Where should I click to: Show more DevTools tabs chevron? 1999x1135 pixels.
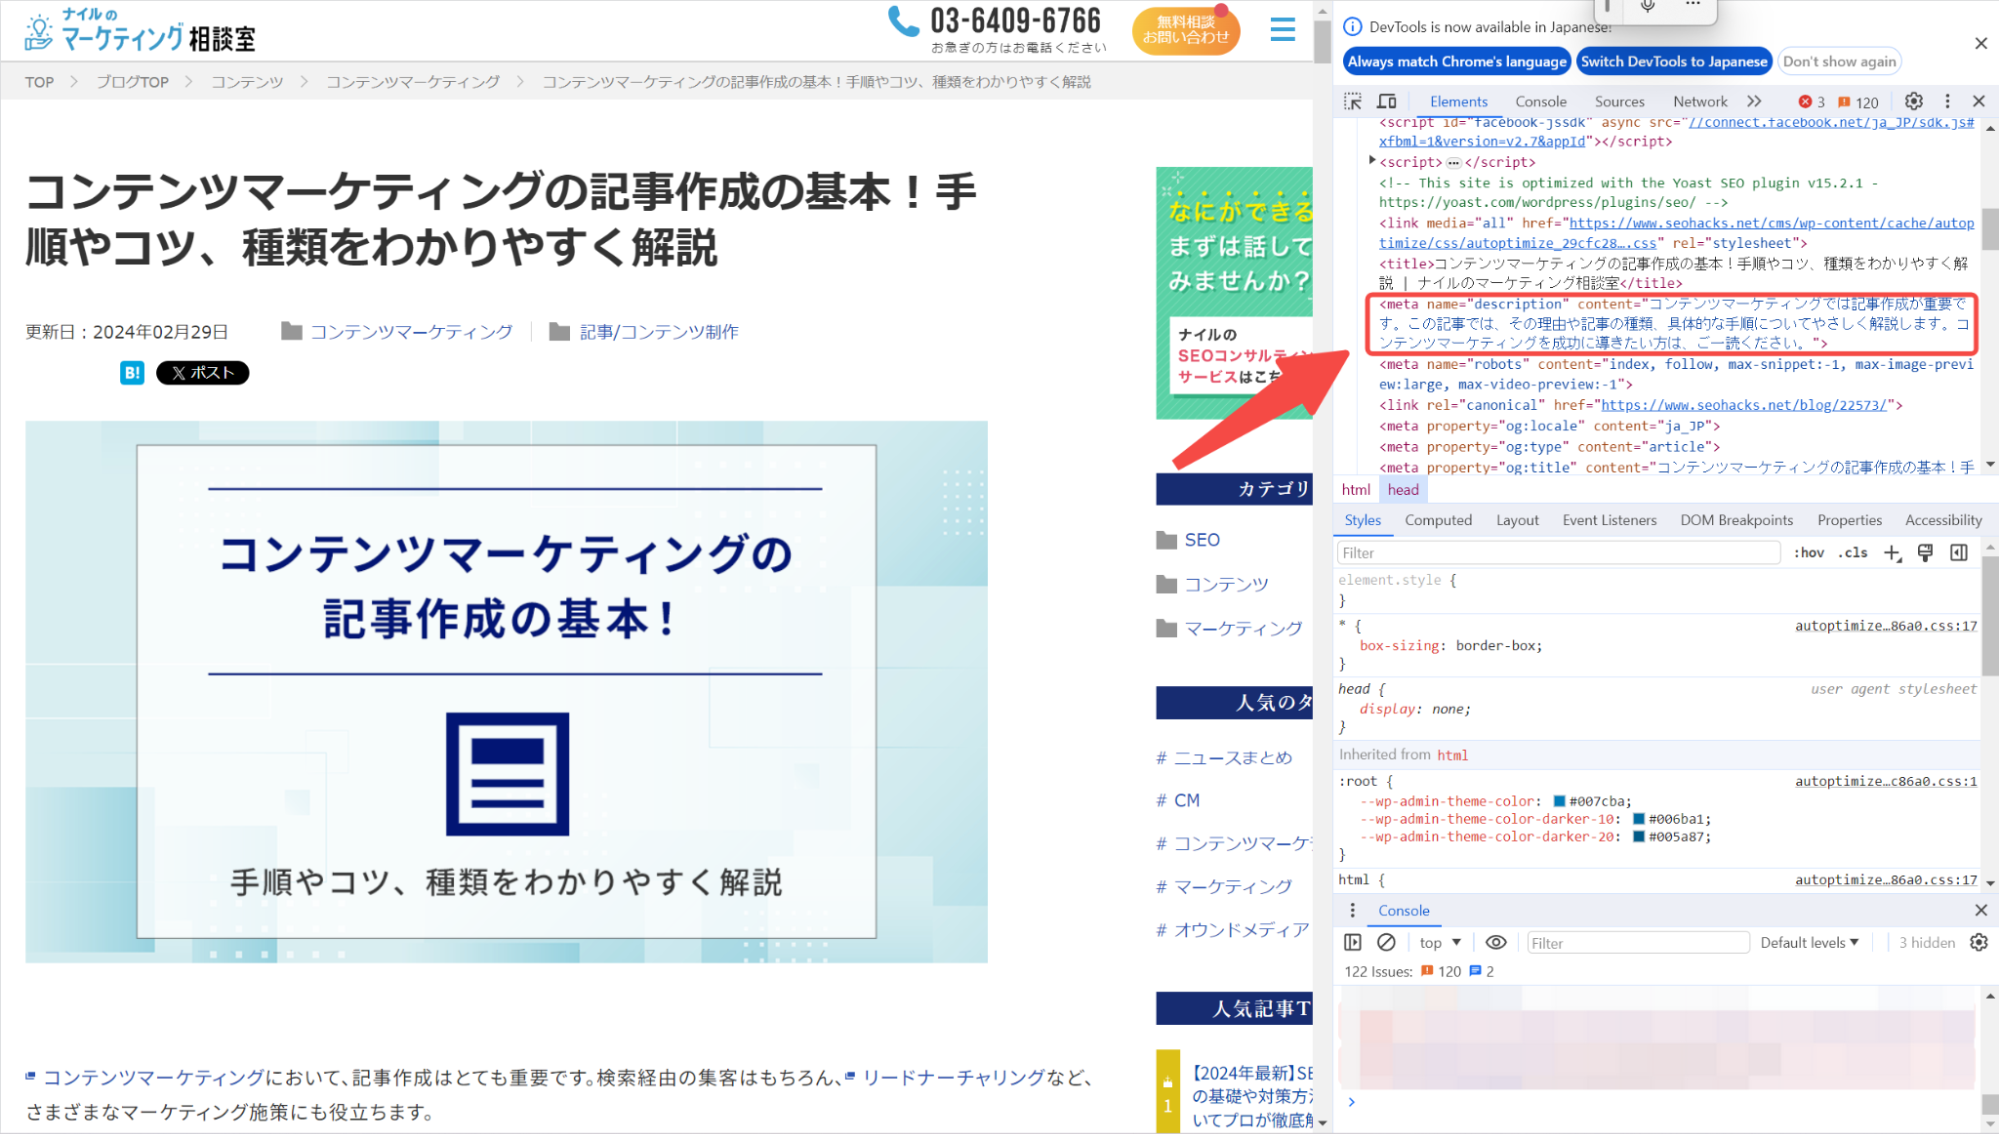[1754, 101]
